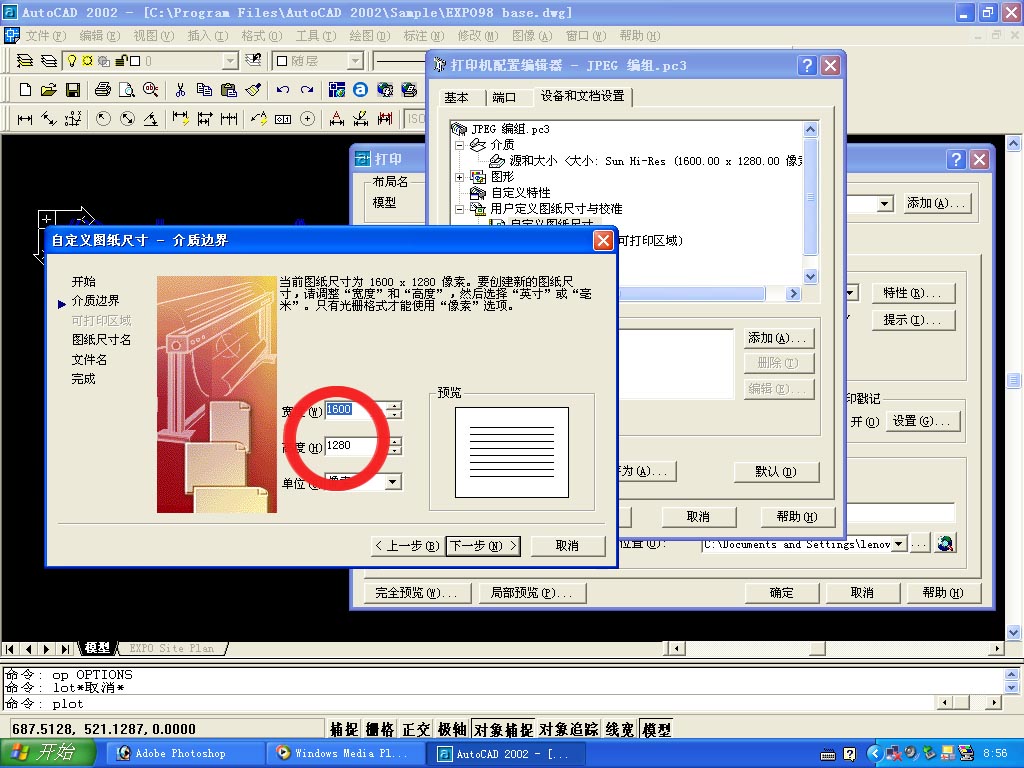Open the 随层 color dropdown in the toolbar
Image resolution: width=1024 pixels, height=768 pixels.
coord(355,61)
